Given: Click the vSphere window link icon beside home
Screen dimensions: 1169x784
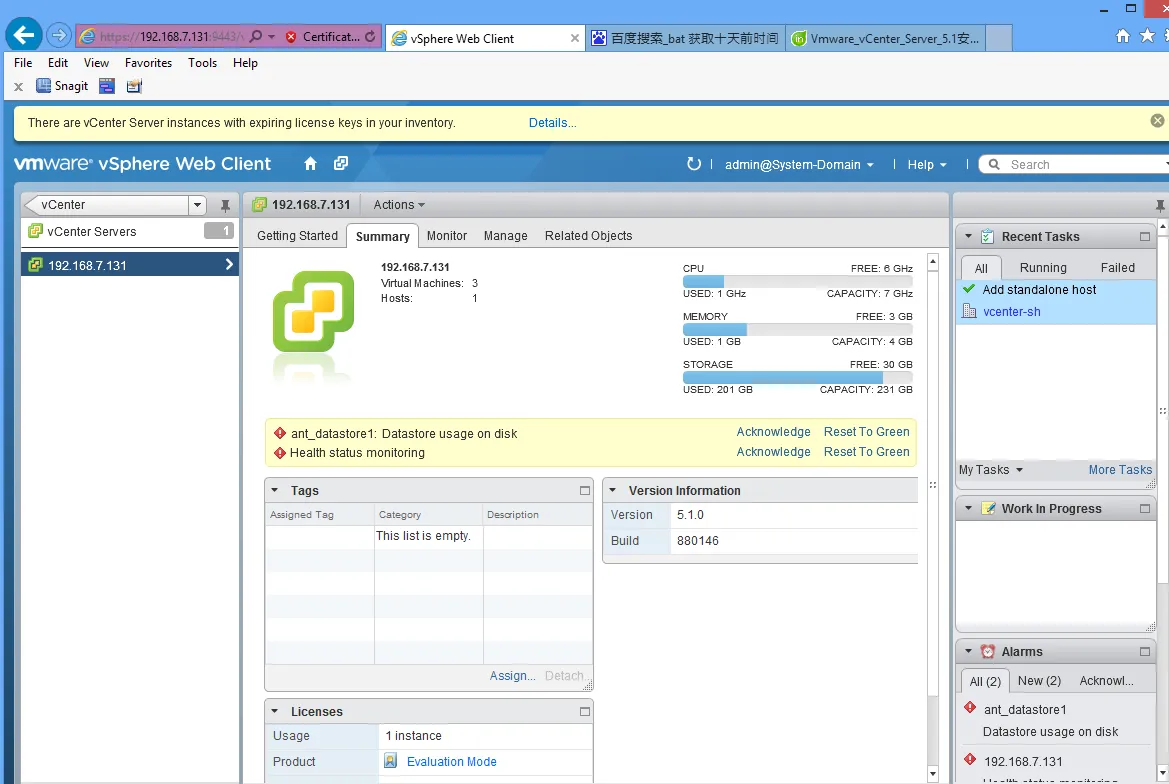Looking at the screenshot, I should click(x=341, y=163).
